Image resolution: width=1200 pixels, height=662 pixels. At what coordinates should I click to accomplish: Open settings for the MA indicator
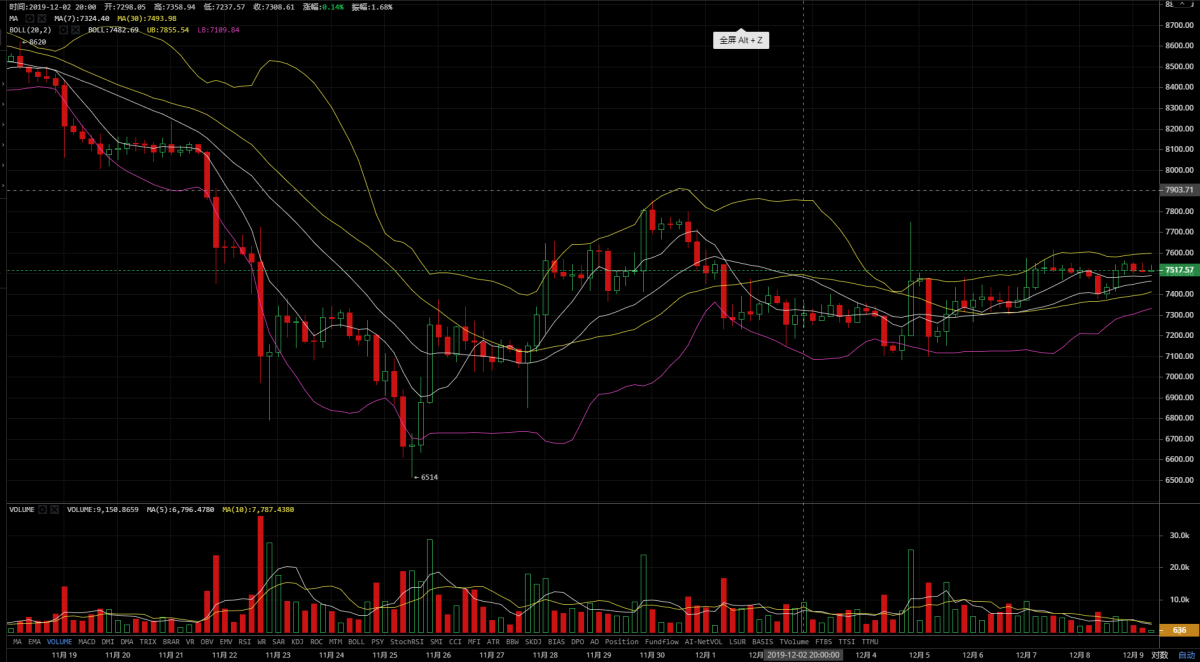(30, 19)
